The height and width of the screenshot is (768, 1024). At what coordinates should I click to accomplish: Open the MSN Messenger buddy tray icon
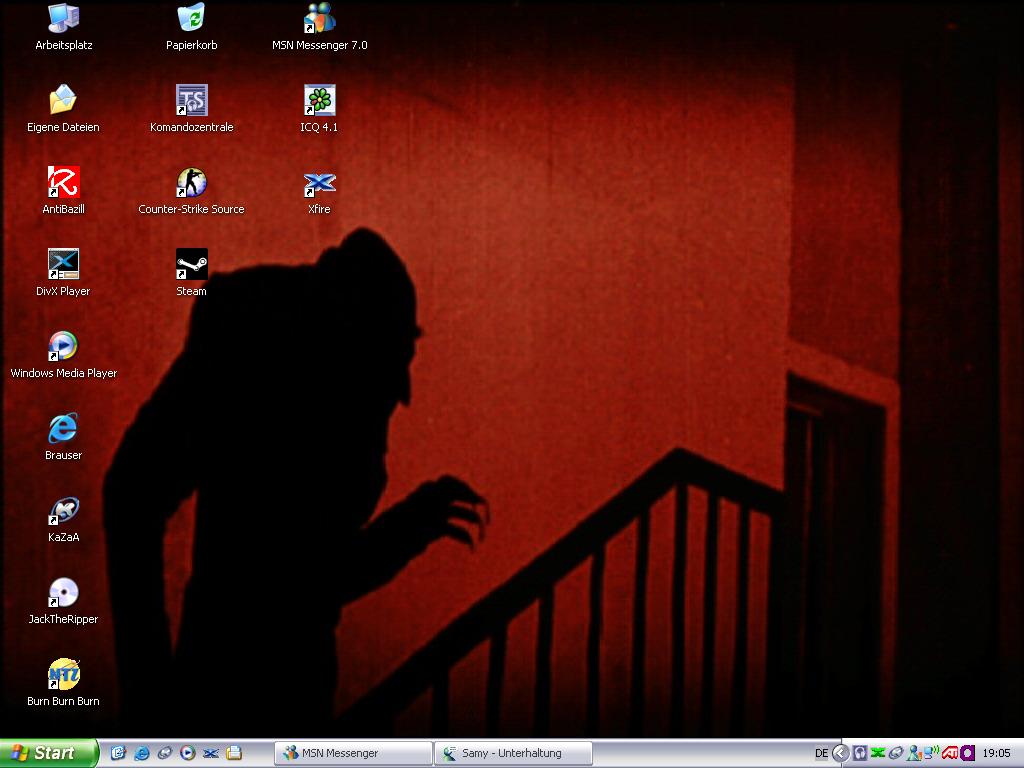pyautogui.click(x=914, y=753)
